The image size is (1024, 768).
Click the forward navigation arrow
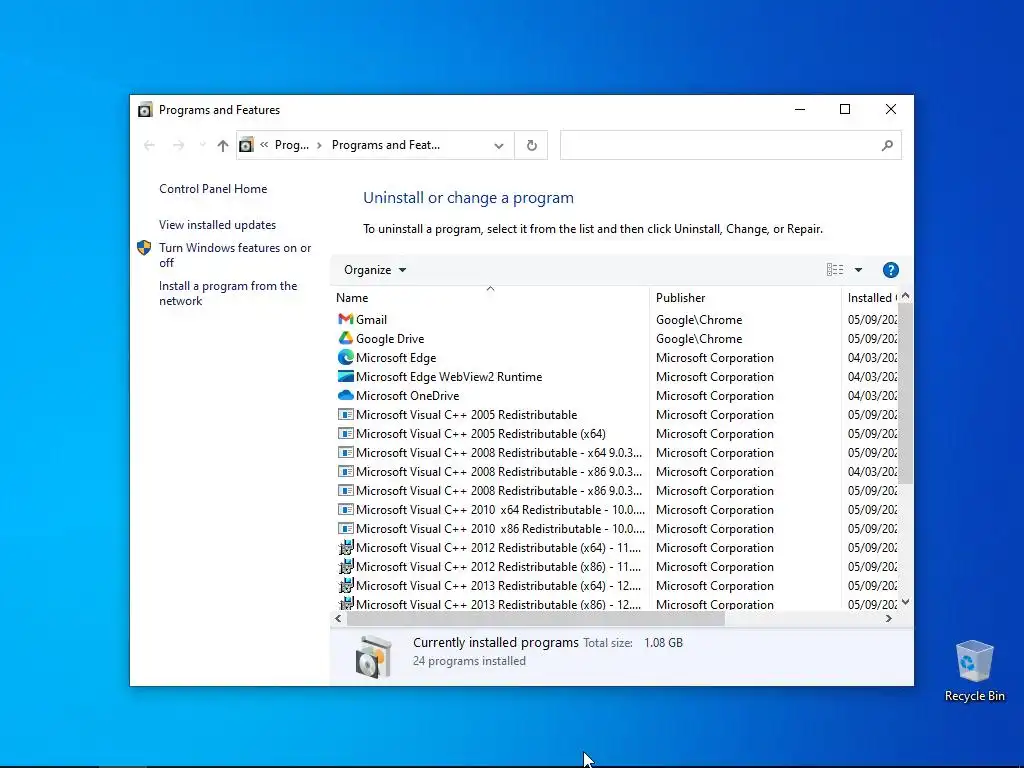[178, 145]
